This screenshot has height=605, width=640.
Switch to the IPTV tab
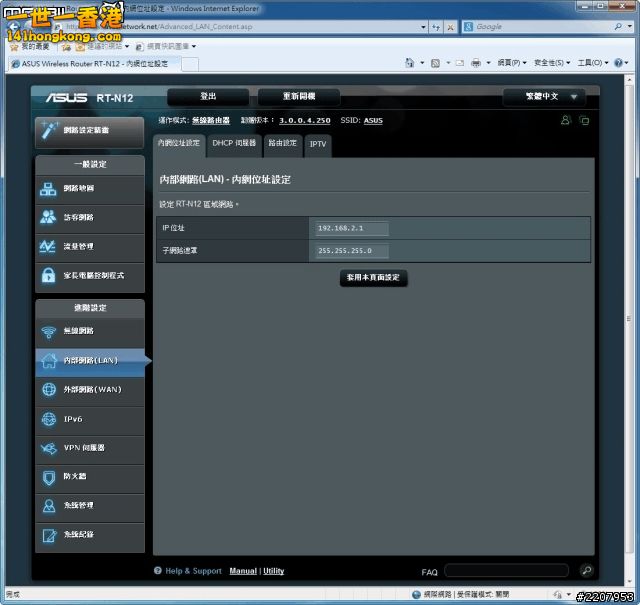(x=317, y=144)
